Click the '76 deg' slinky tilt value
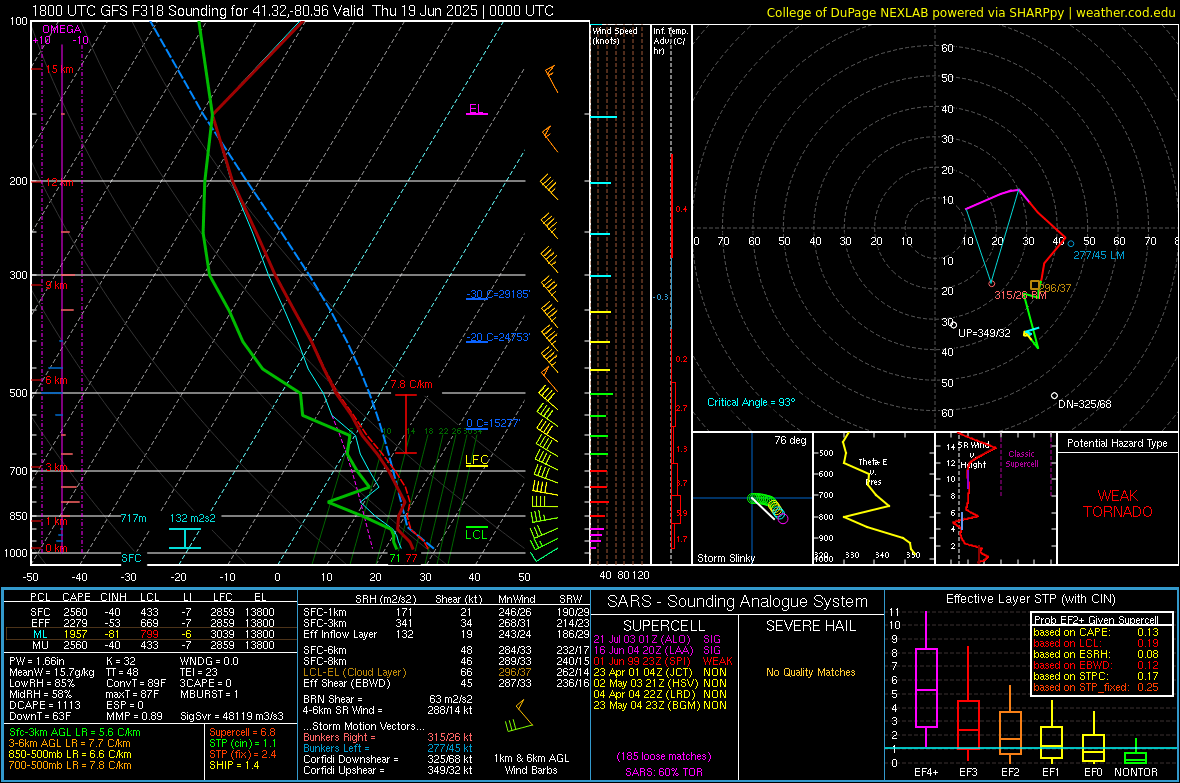 coord(790,440)
